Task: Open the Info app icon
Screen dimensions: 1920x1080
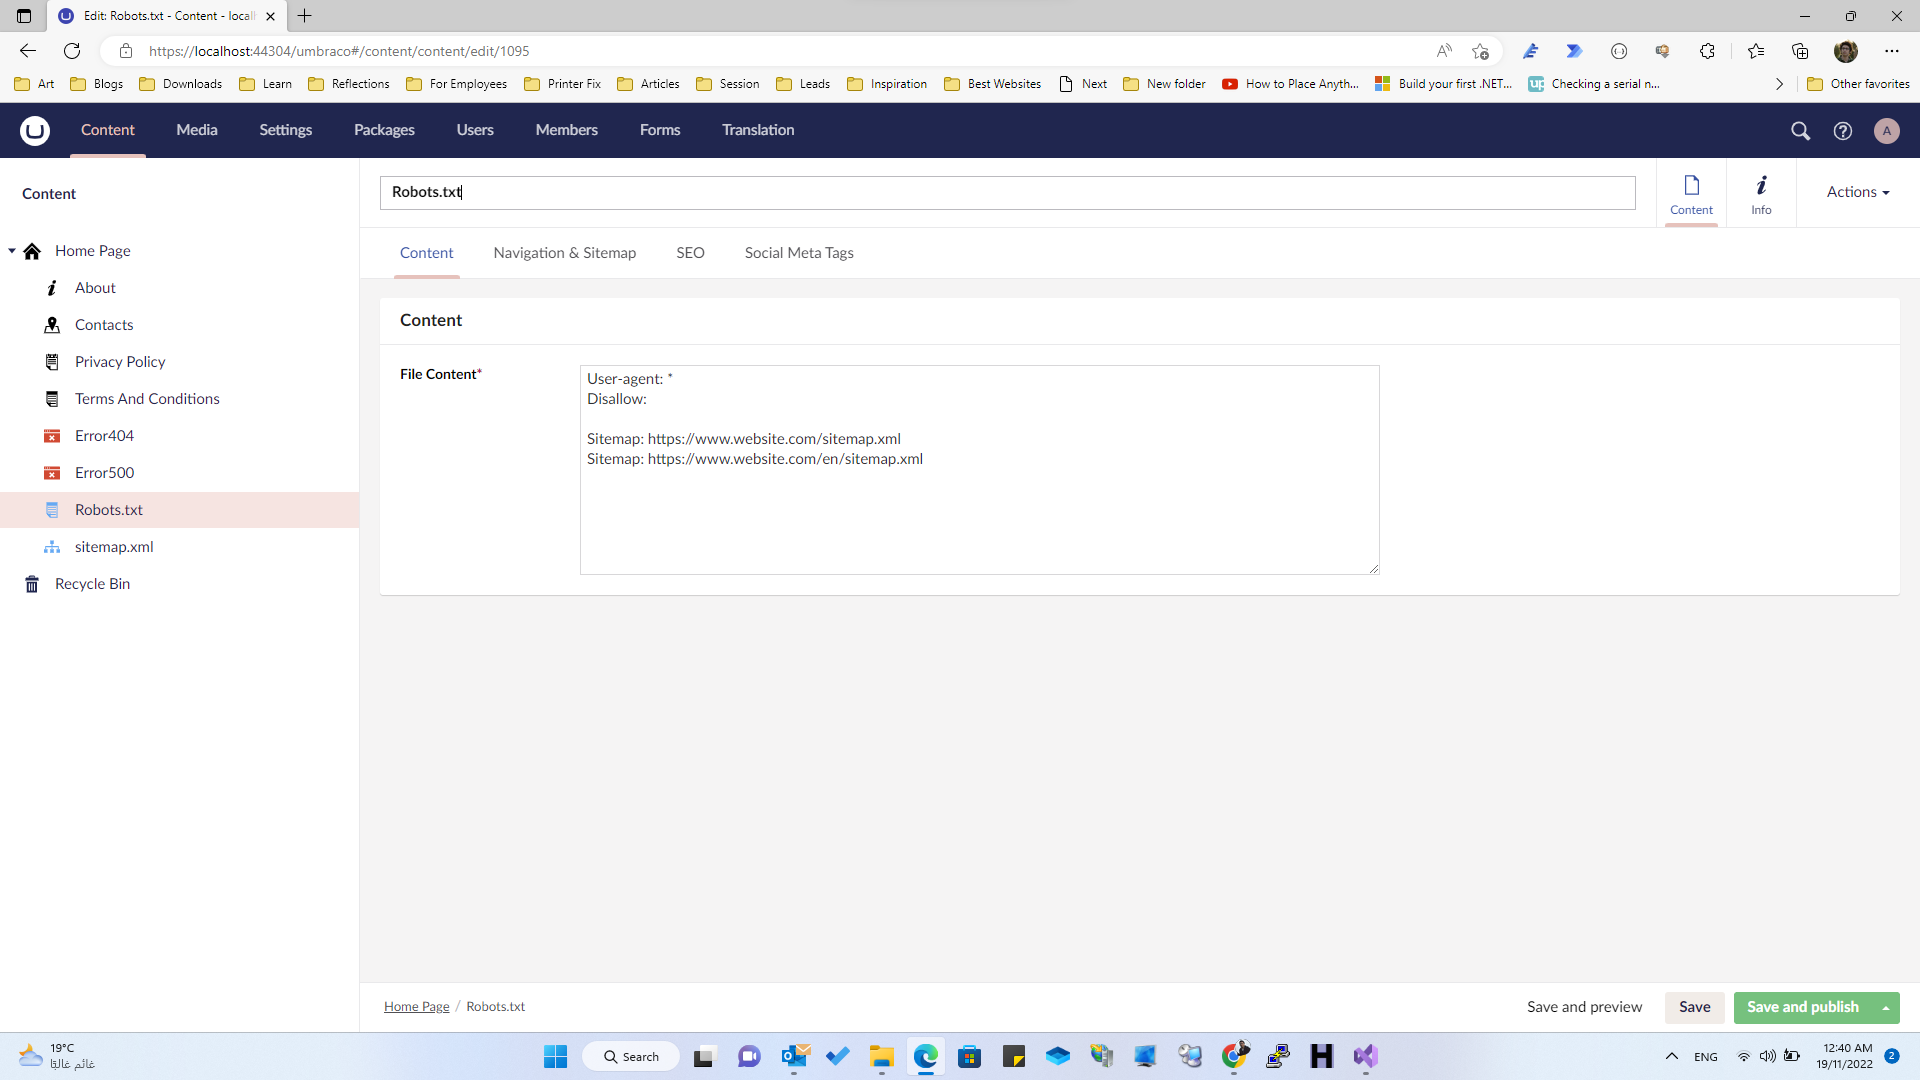Action: pyautogui.click(x=1761, y=185)
